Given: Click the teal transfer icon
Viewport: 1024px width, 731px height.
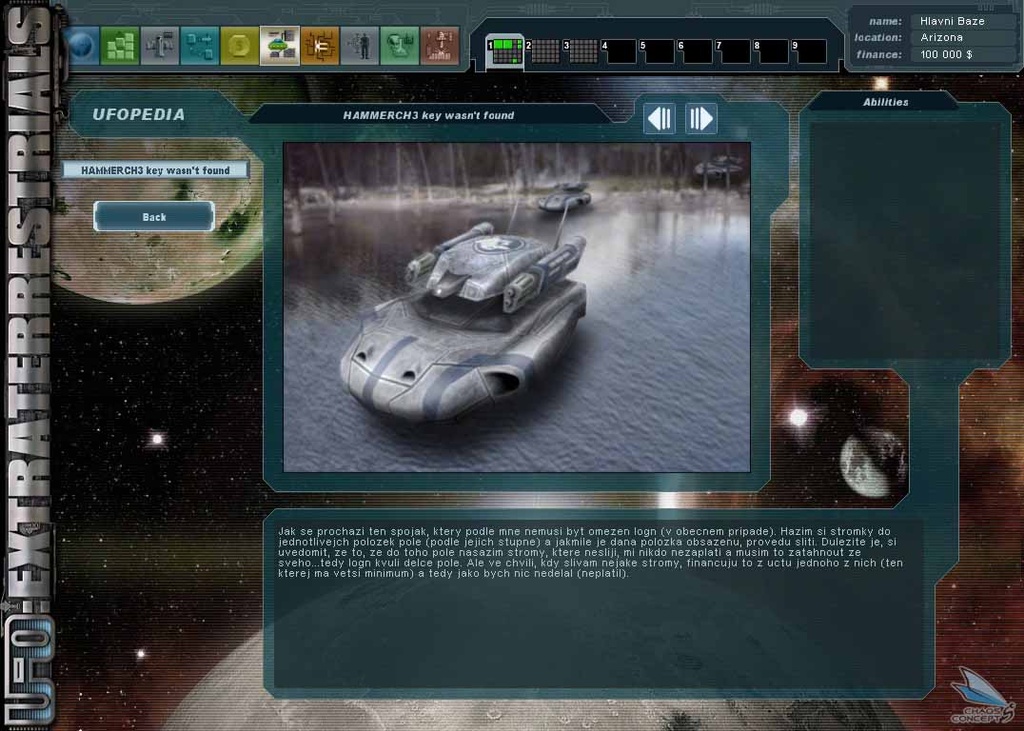Looking at the screenshot, I should [x=200, y=47].
